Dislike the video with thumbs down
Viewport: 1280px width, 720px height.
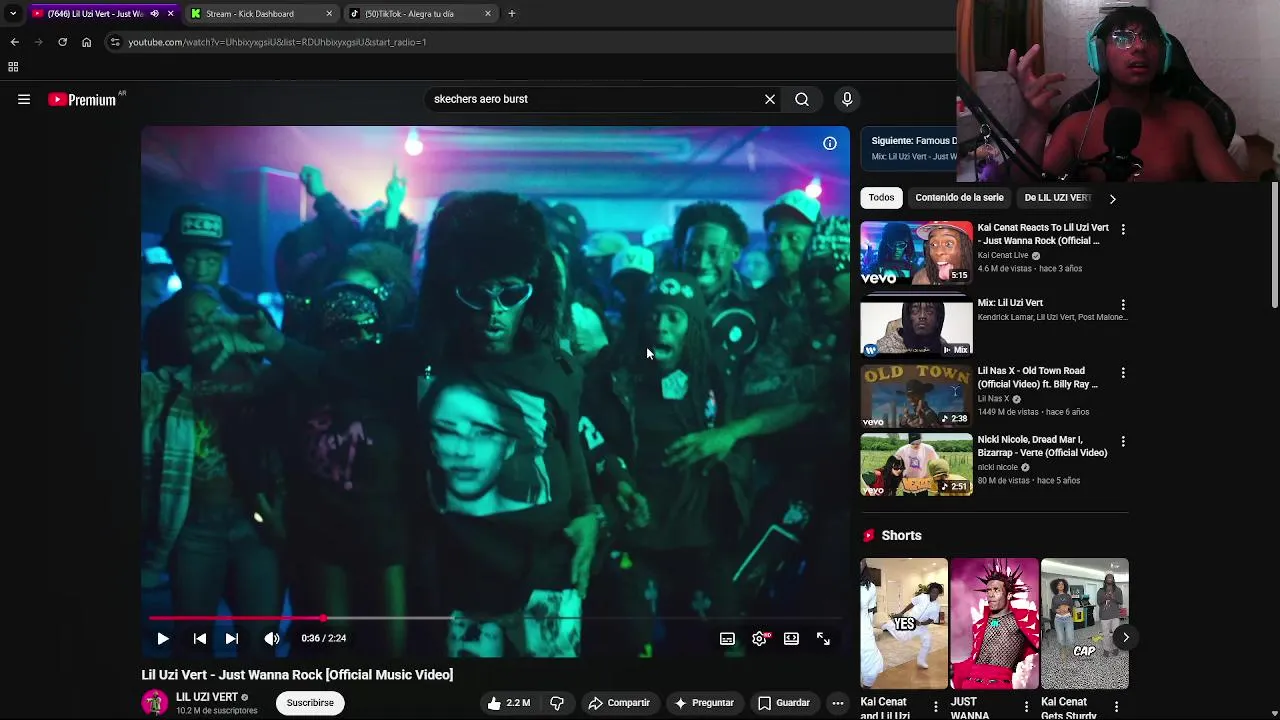(x=557, y=703)
